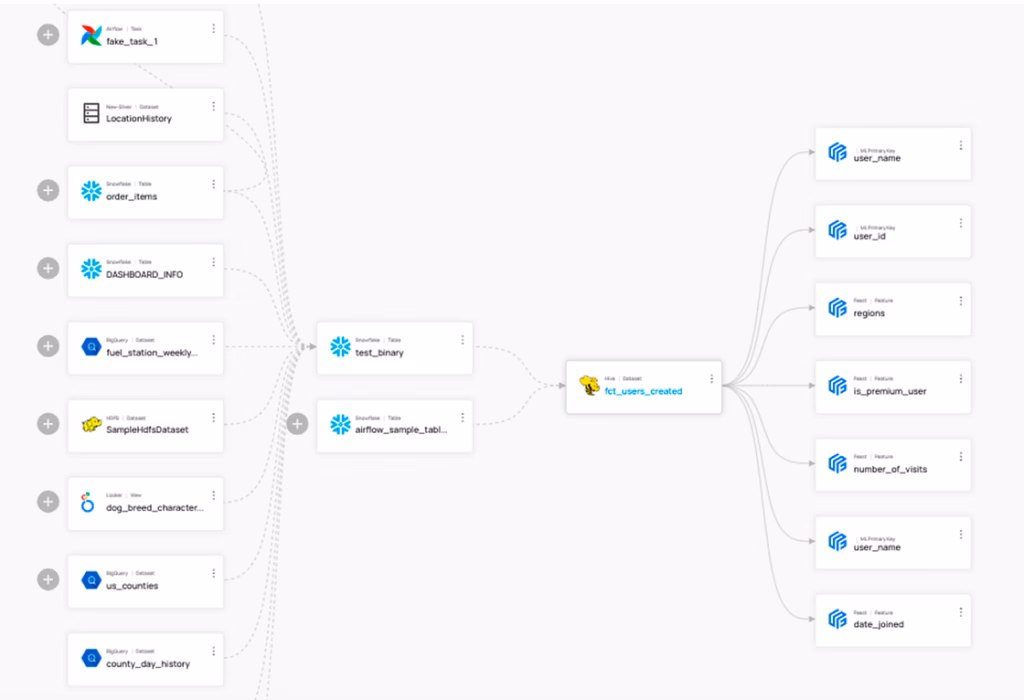Screen dimensions: 1024x700
Task: Click the Airflow icon on fake_task_1
Action: pyautogui.click(x=91, y=36)
